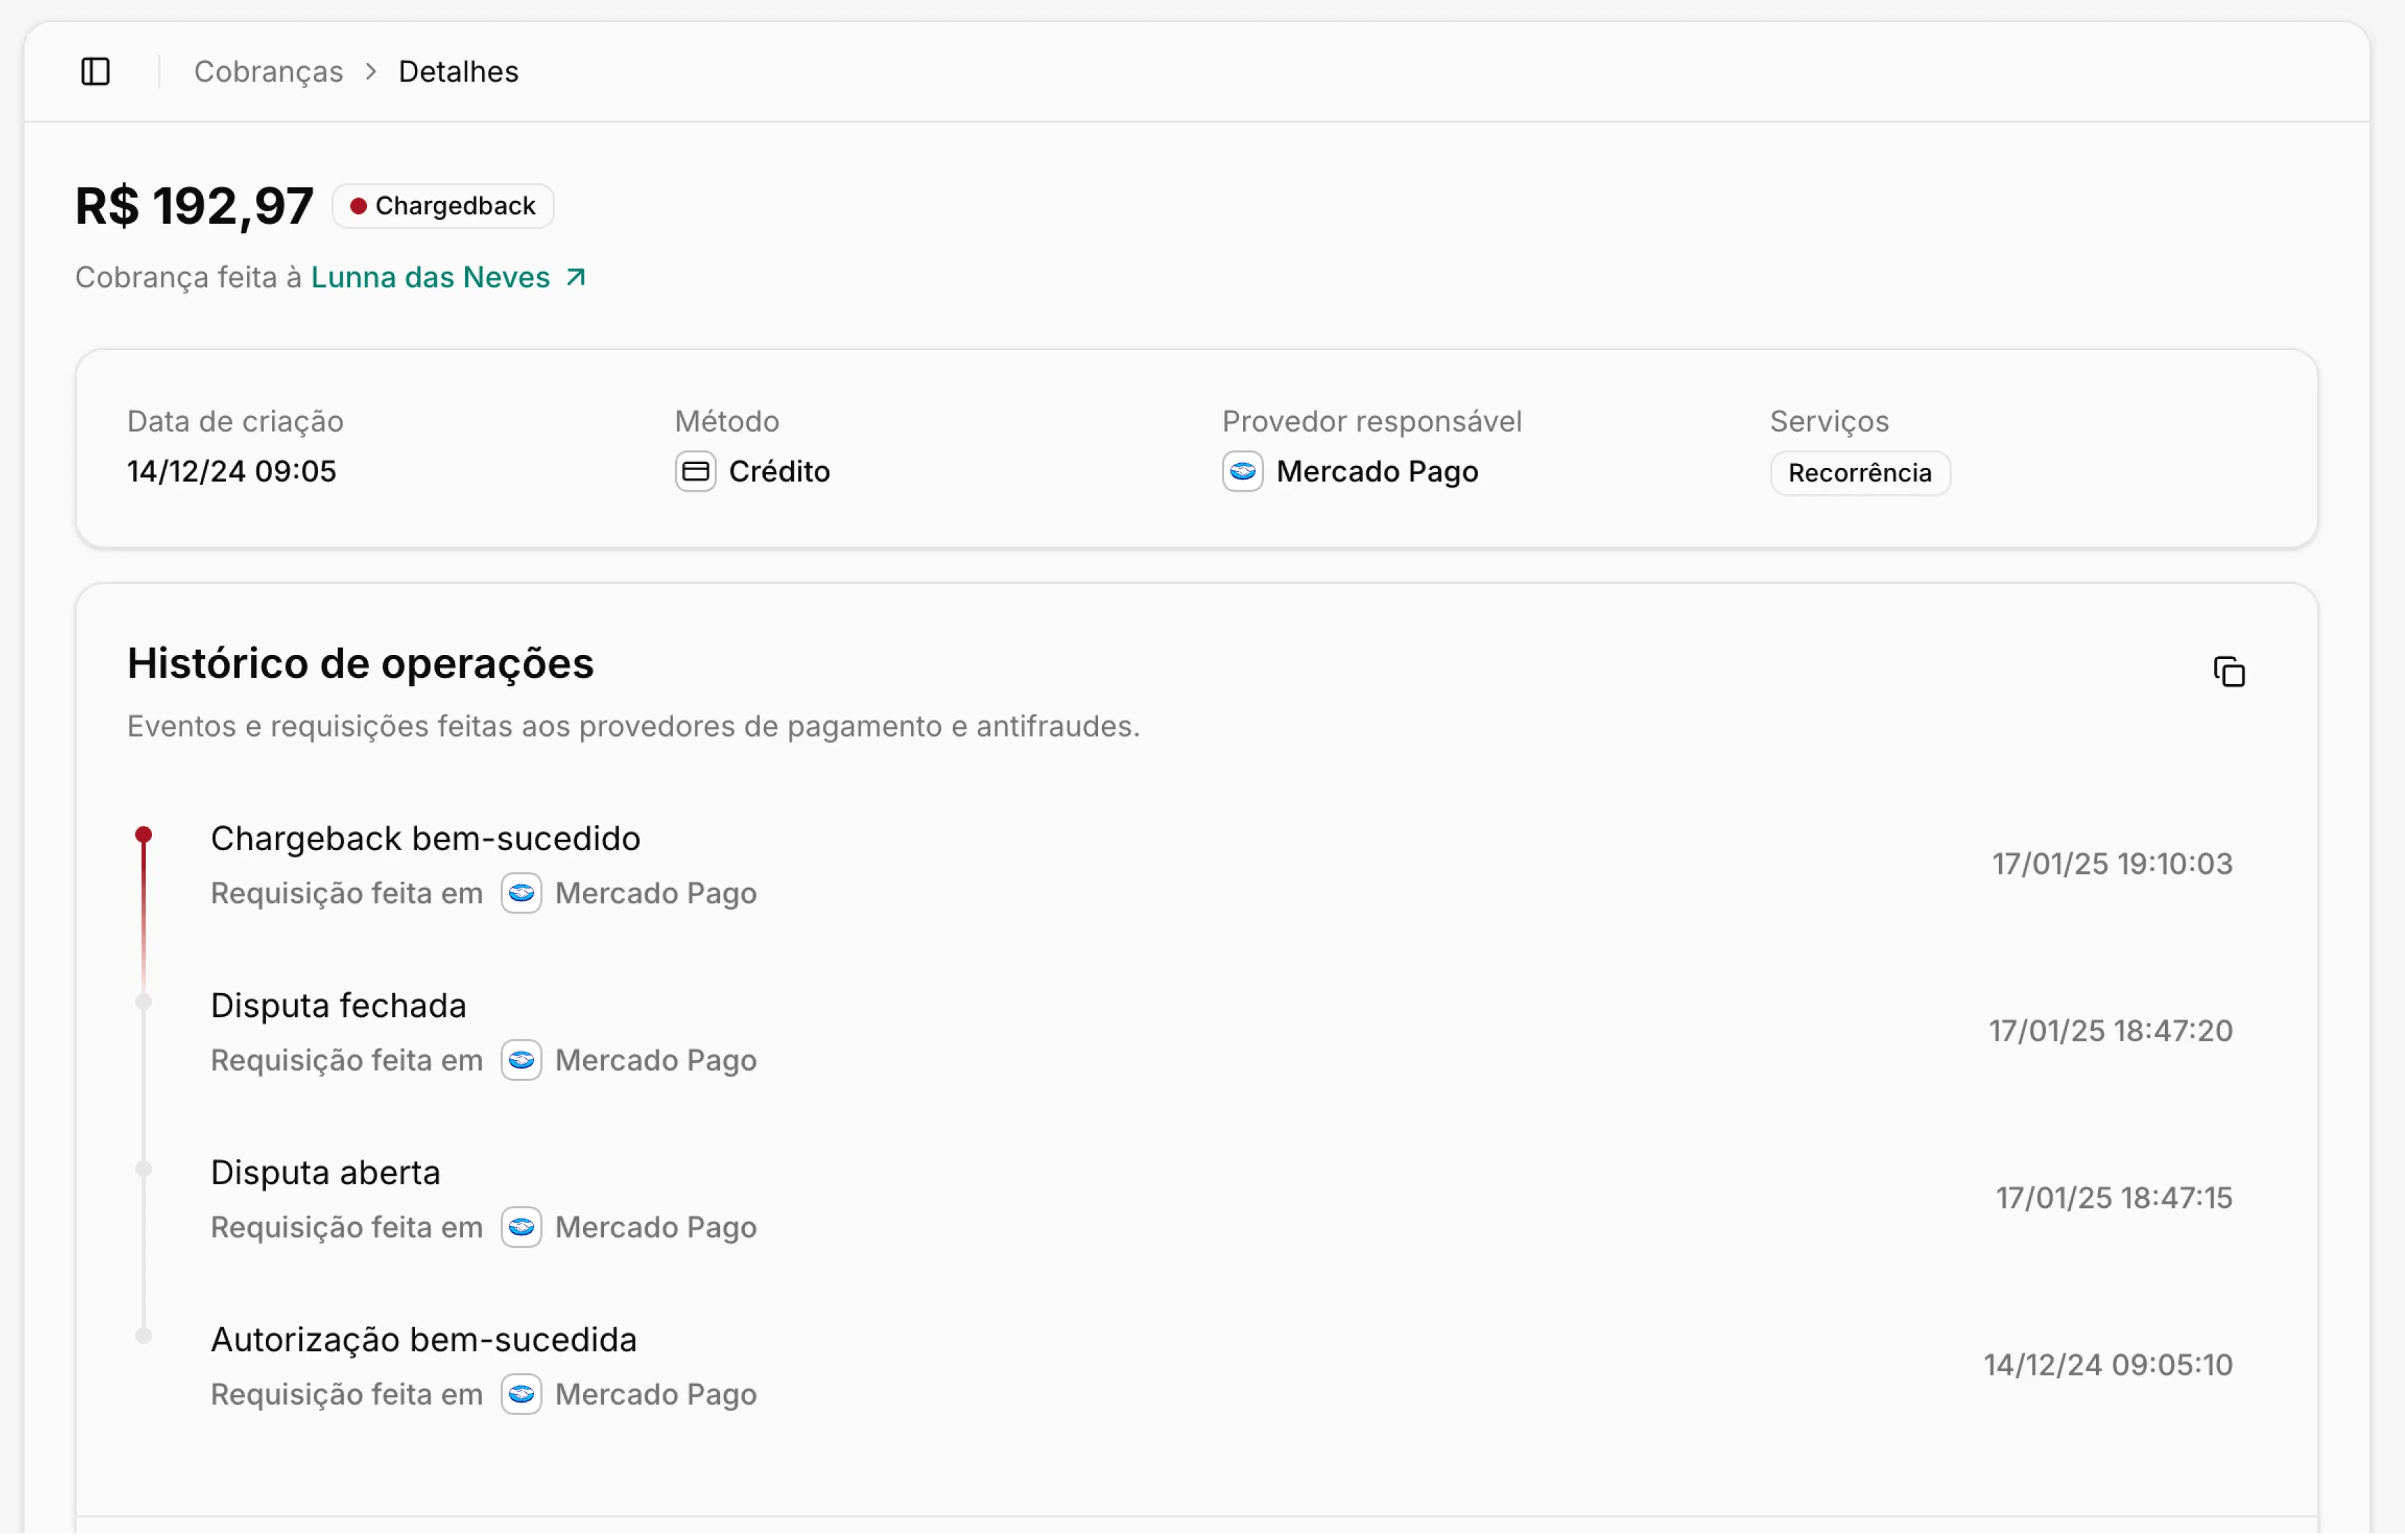Open external arrow next to Lunna das Neves

[576, 277]
